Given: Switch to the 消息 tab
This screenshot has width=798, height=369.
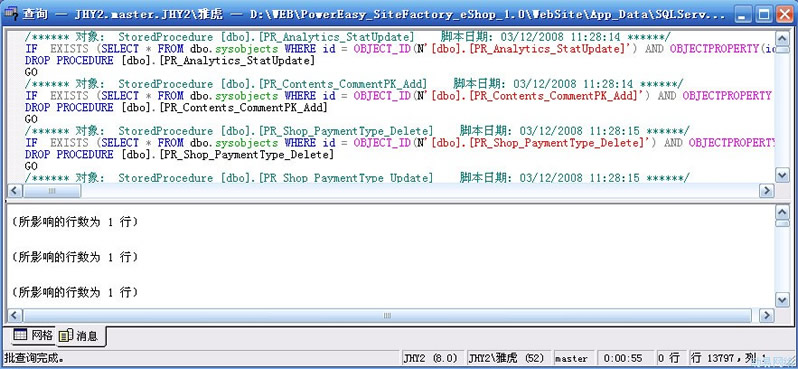Looking at the screenshot, I should tap(80, 336).
